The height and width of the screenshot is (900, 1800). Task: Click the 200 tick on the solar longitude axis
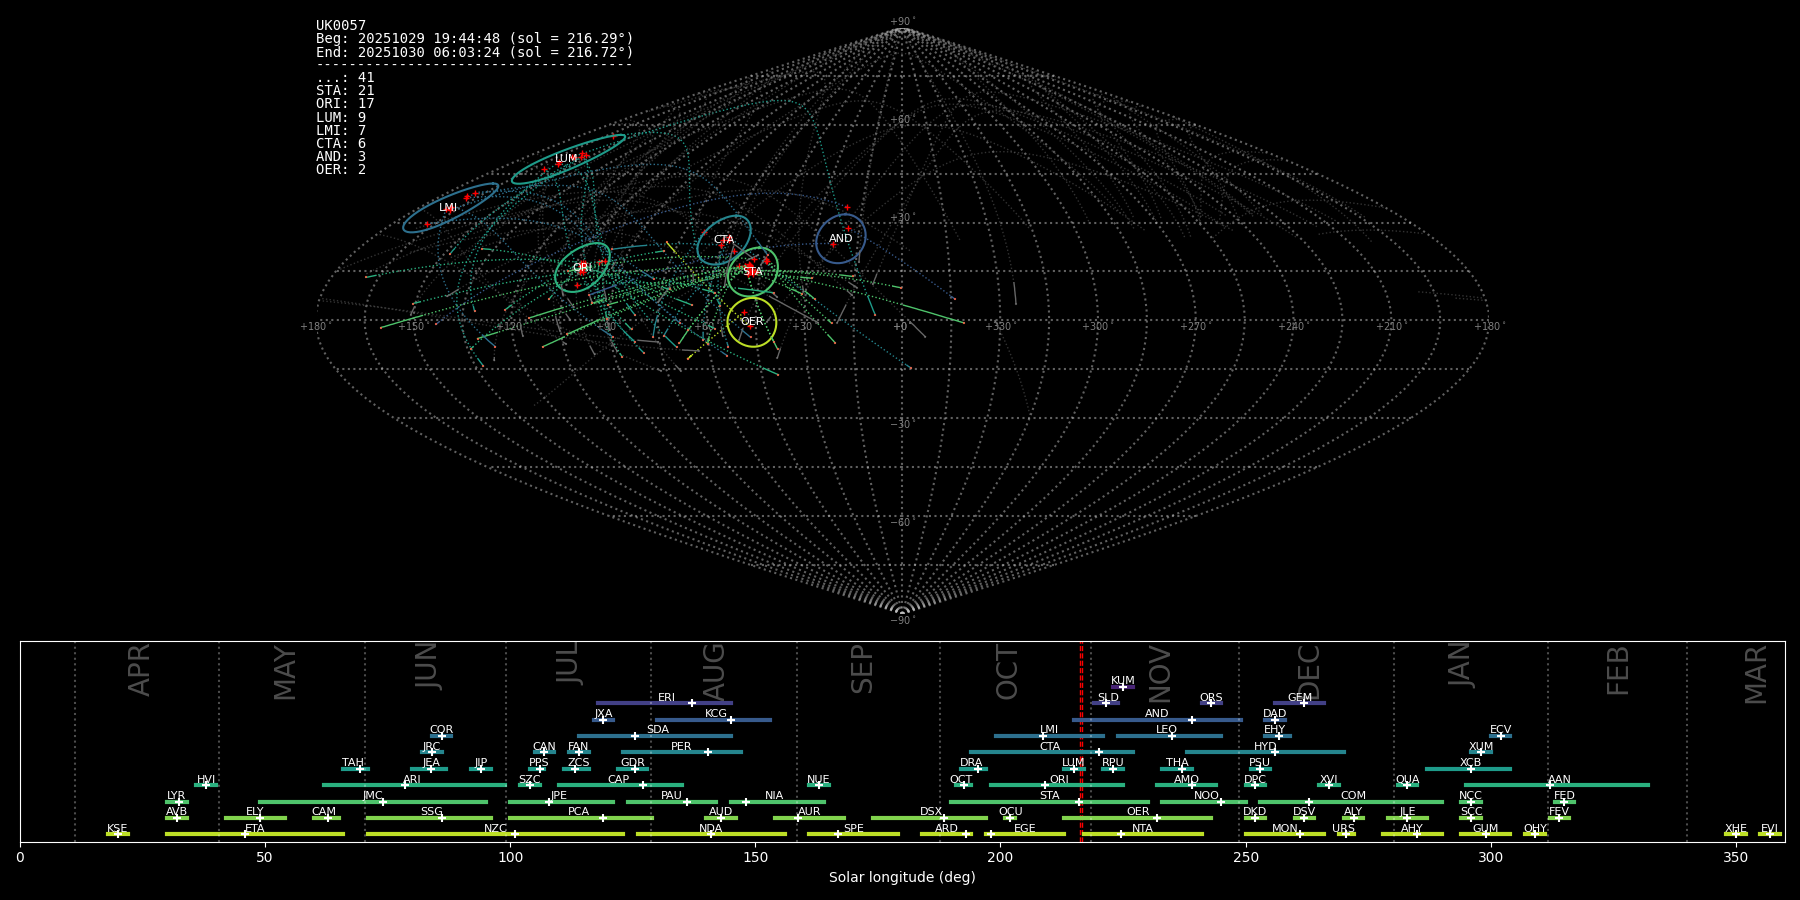[1000, 857]
